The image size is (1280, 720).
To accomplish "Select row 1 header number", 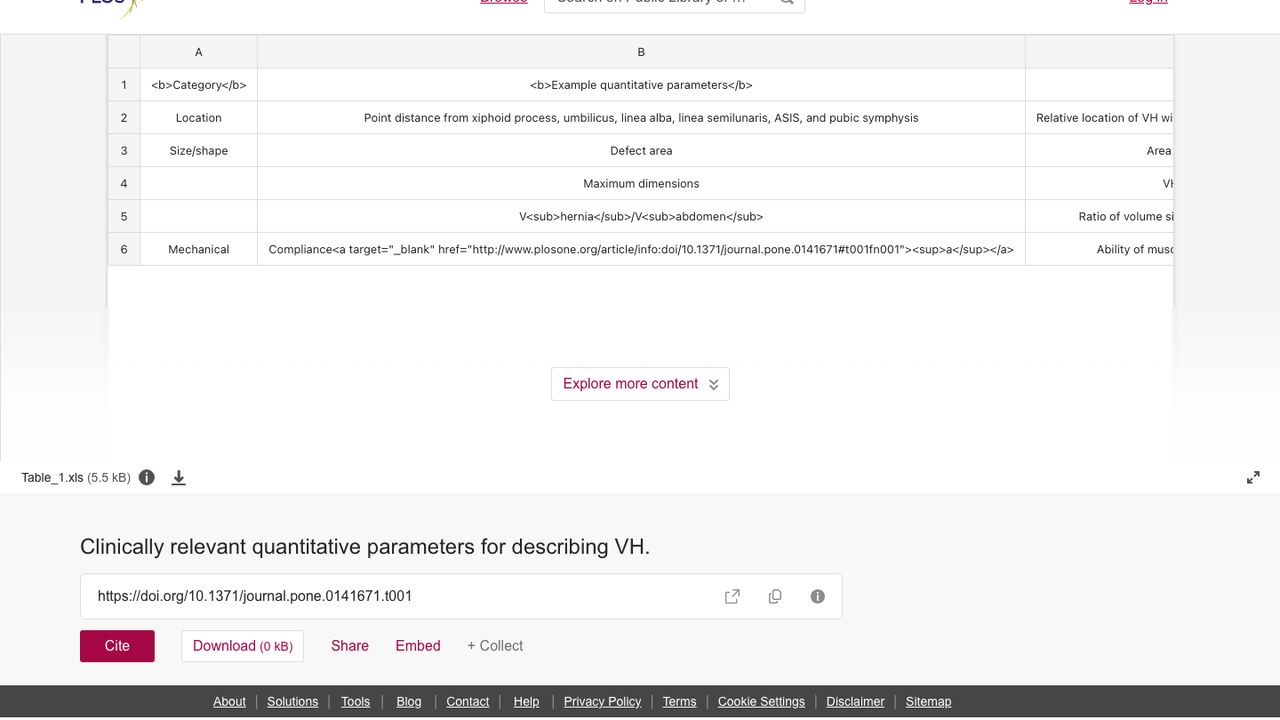I will (124, 85).
